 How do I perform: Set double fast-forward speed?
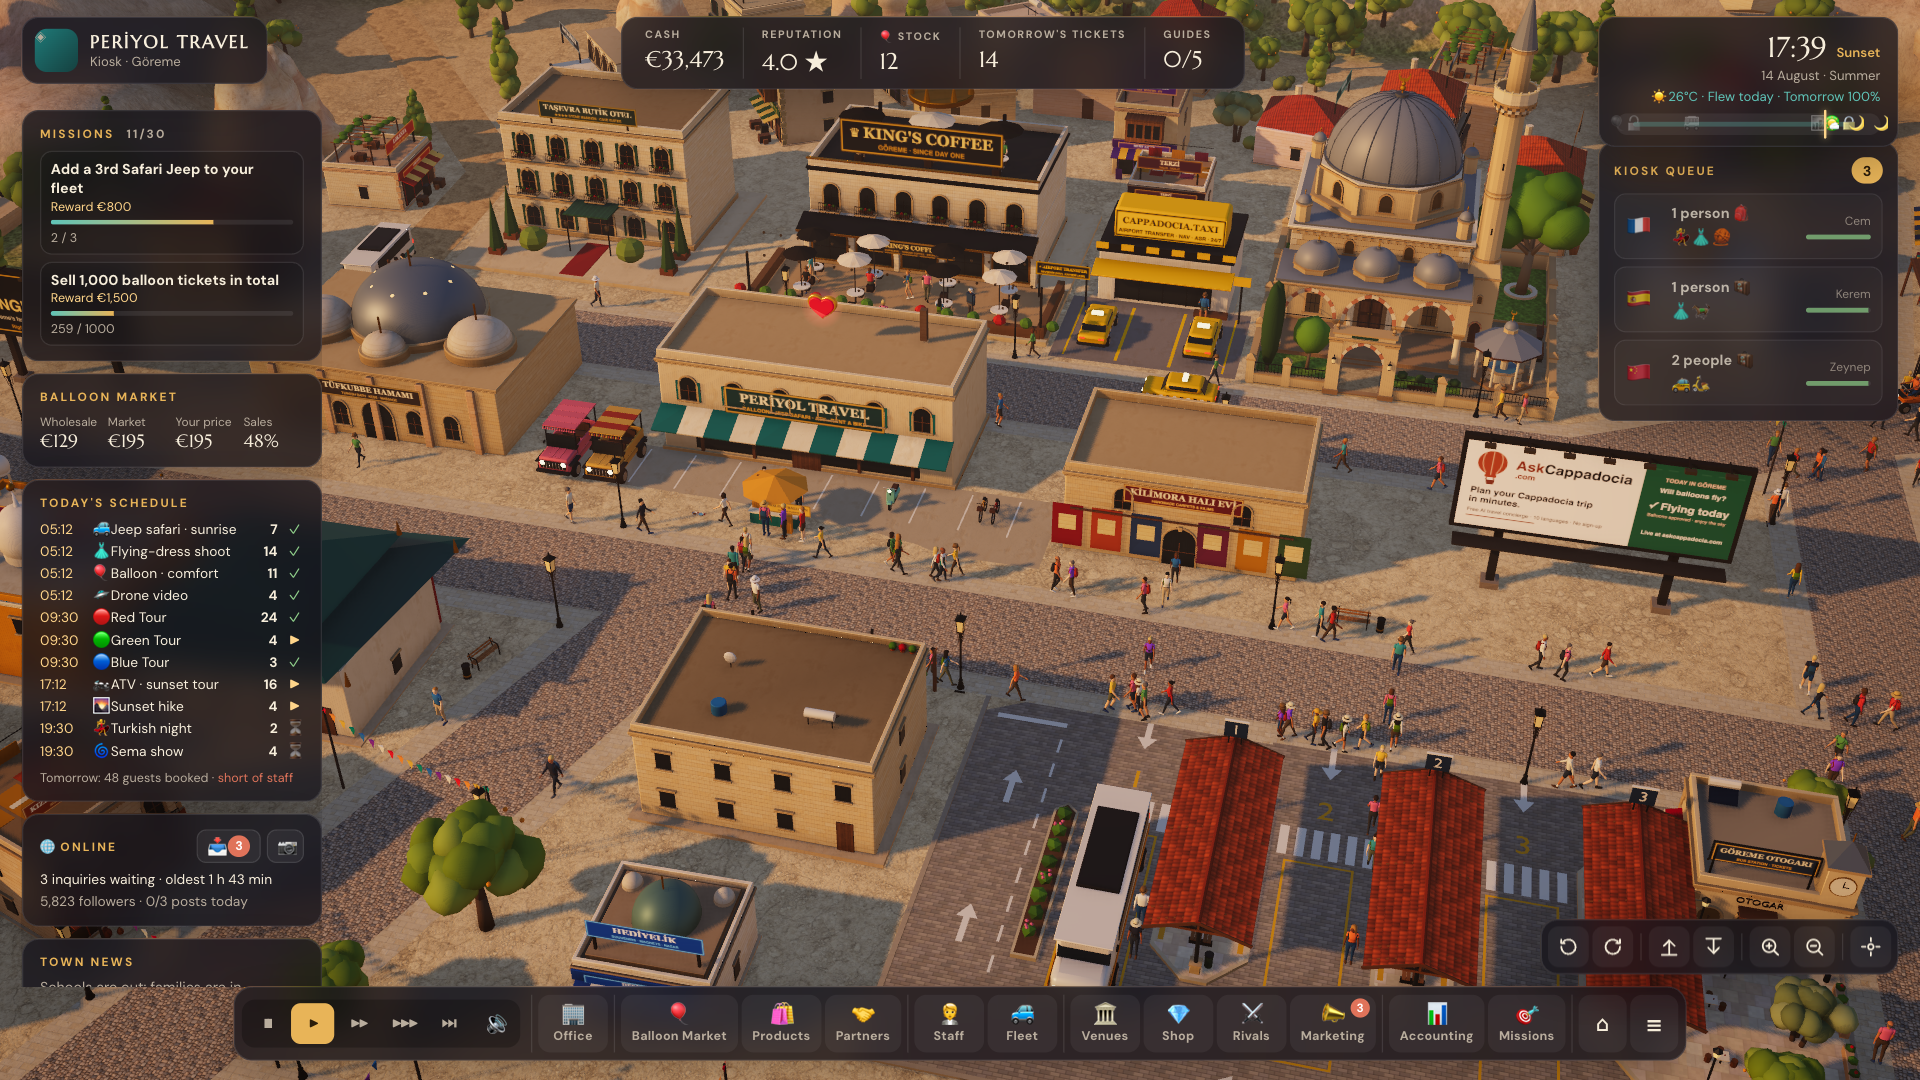point(359,1023)
